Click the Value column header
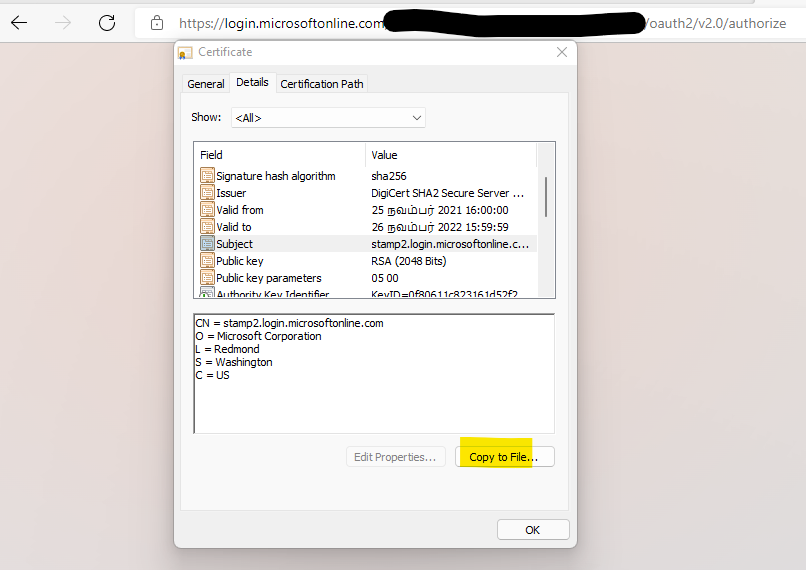Viewport: 806px width, 570px height. [451, 155]
